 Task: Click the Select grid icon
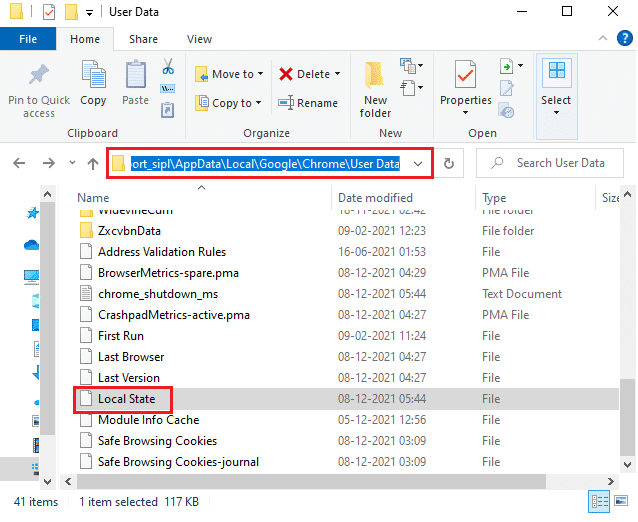point(557,73)
